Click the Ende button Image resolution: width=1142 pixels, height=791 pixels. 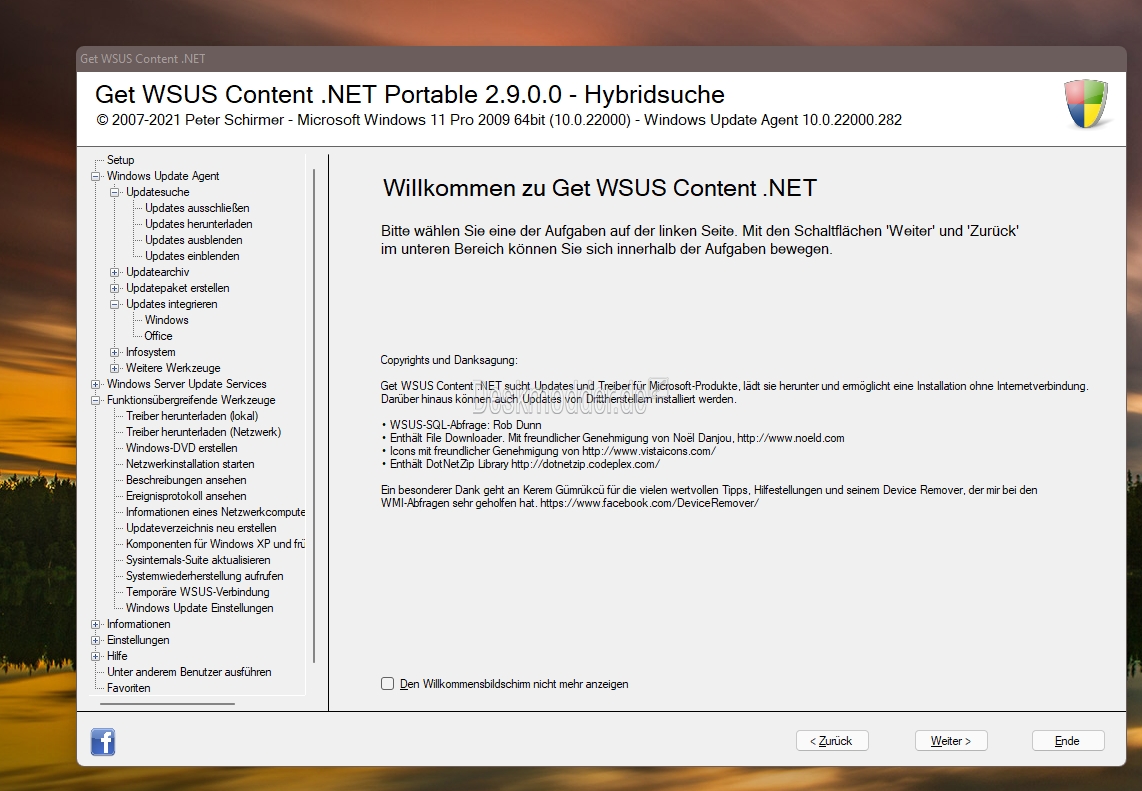pyautogui.click(x=1068, y=741)
